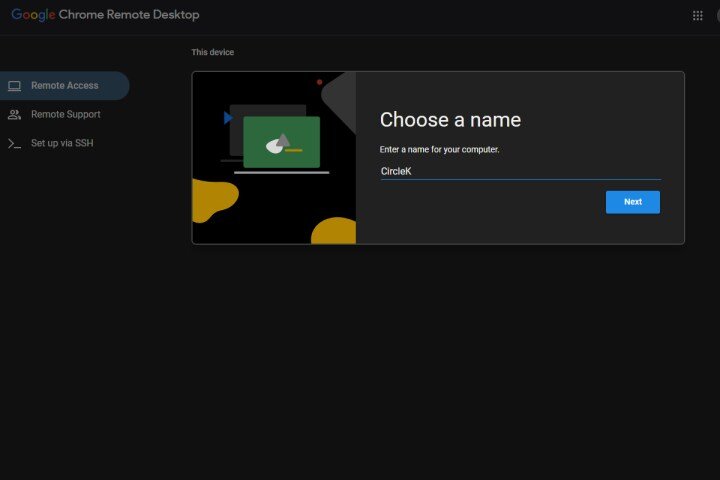Open the Remote Access tab
The width and height of the screenshot is (720, 480).
(x=65, y=85)
